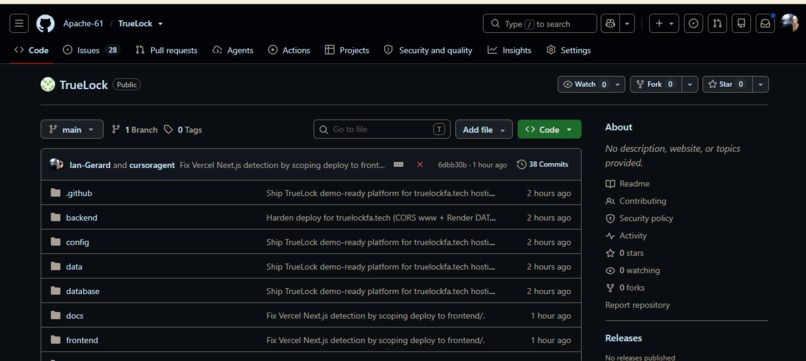806x361 pixels.
Task: Click the Ian-Gerard author link
Action: click(x=90, y=165)
